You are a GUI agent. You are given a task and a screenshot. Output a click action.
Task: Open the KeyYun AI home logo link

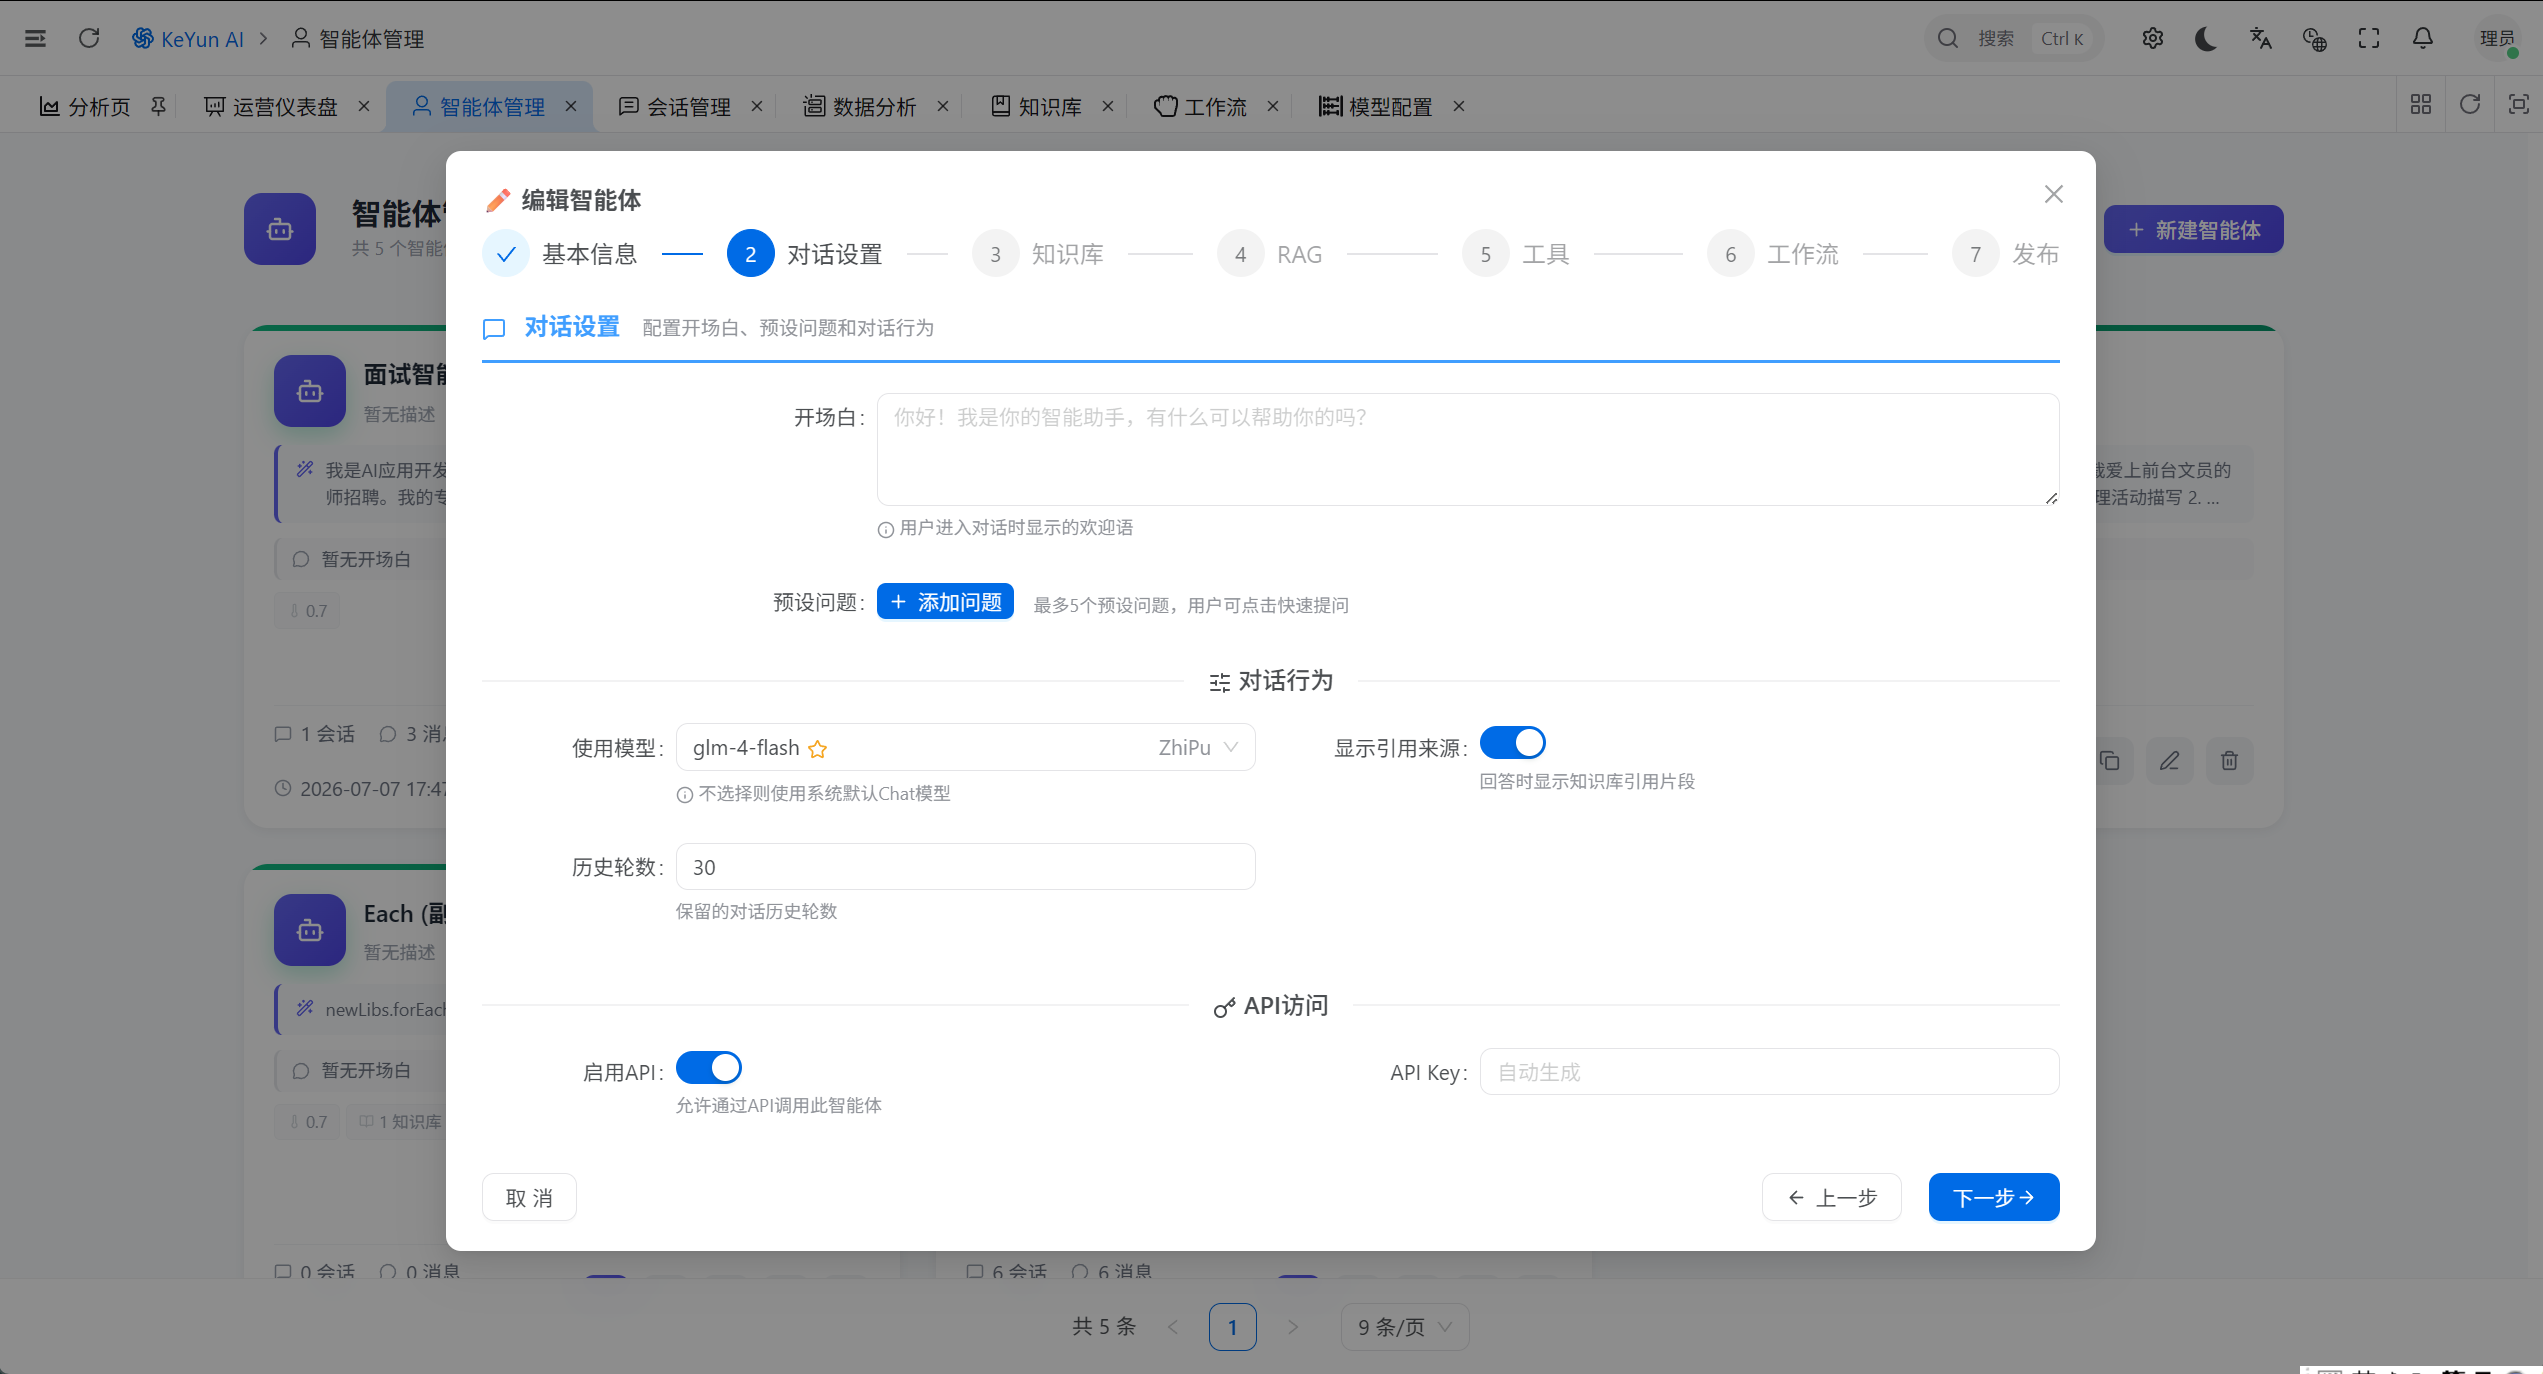188,38
